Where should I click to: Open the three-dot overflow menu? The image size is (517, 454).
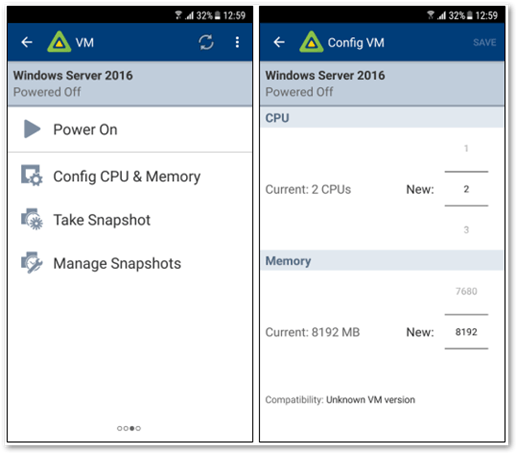pos(237,42)
